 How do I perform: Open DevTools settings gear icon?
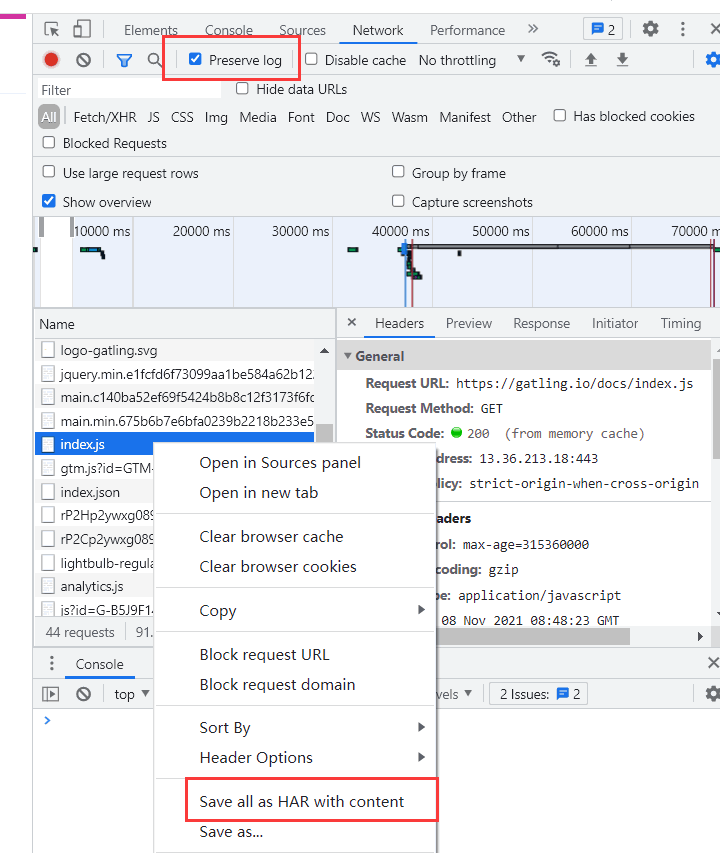(x=650, y=29)
